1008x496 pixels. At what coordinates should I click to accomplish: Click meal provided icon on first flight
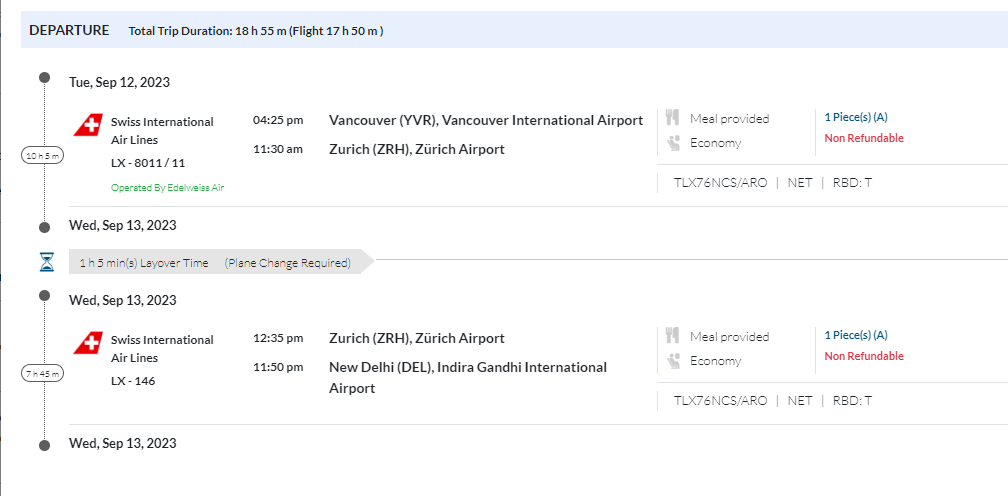pos(672,118)
